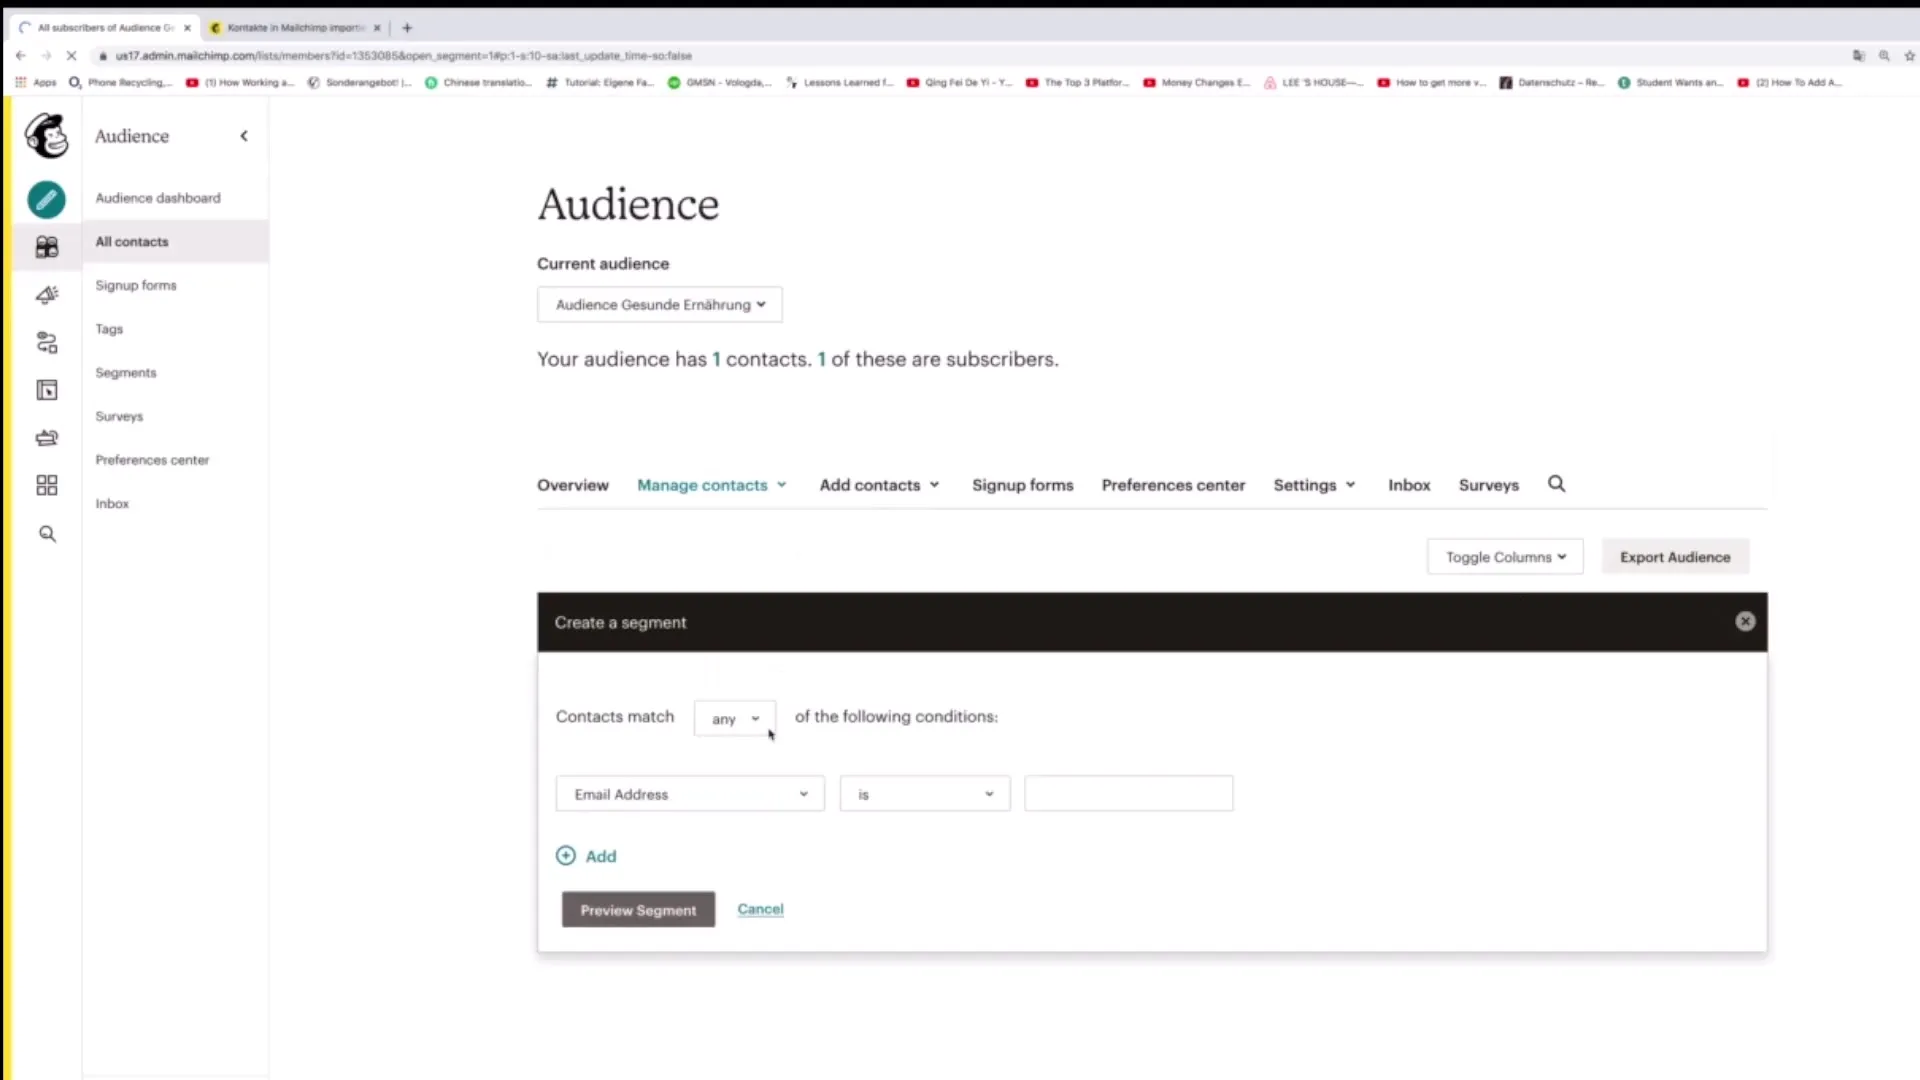Click Add to add a condition

[601, 856]
